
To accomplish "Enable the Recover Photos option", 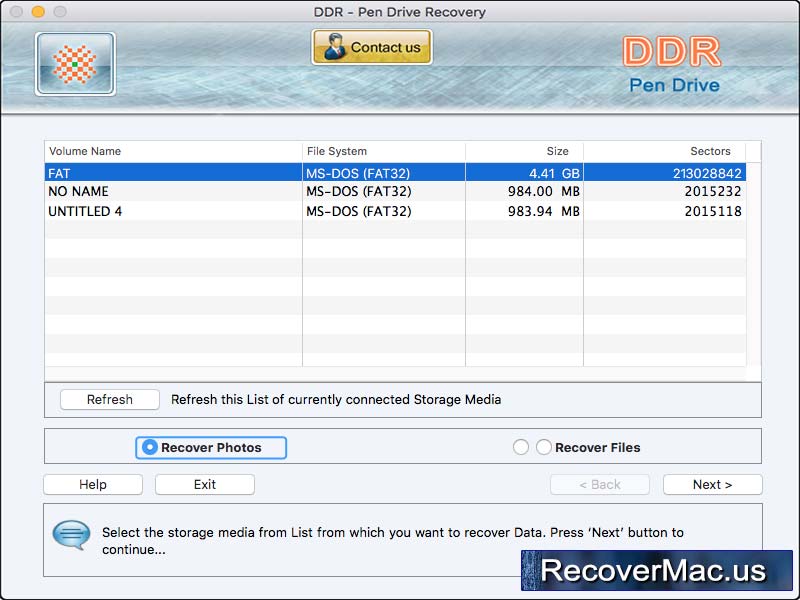I will click(x=148, y=448).
